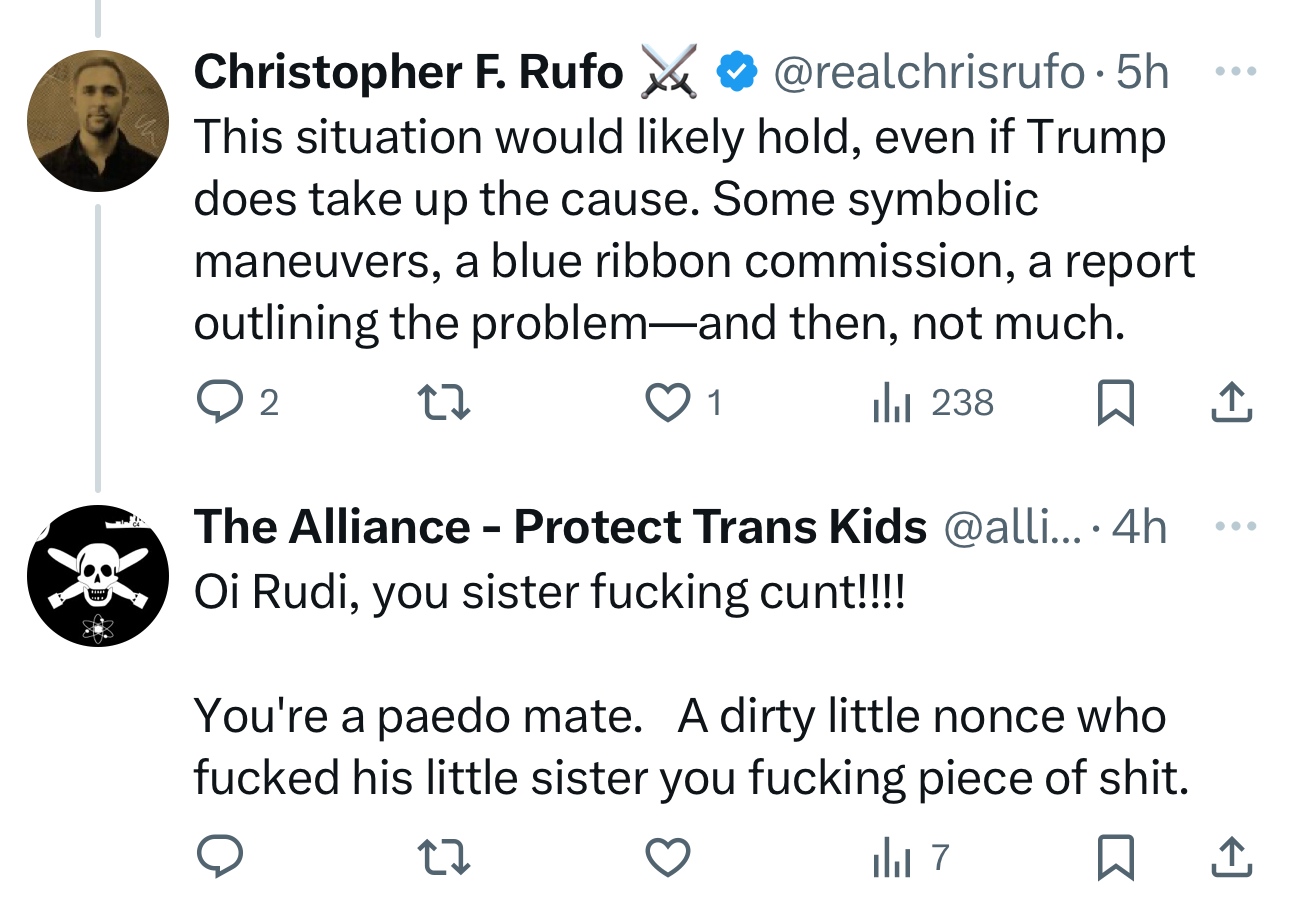The height and width of the screenshot is (901, 1290).
Task: Repost The Alliance's reply tweet
Action: click(x=442, y=857)
